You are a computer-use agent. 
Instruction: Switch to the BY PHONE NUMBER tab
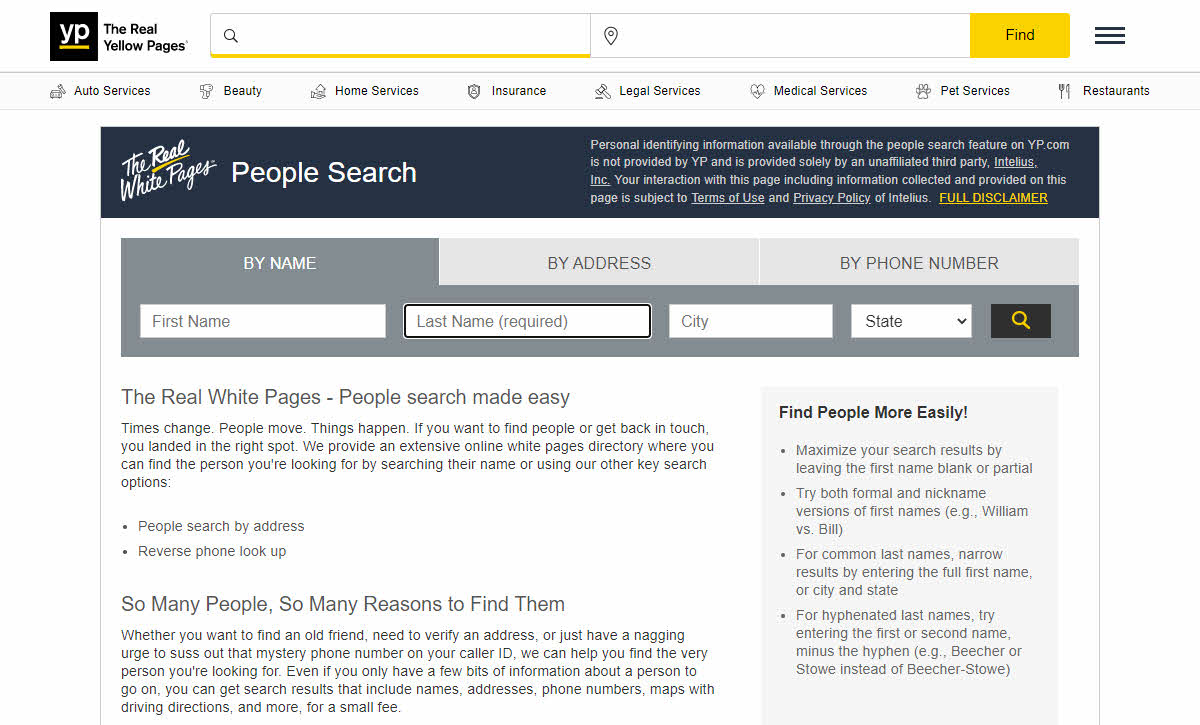click(918, 262)
